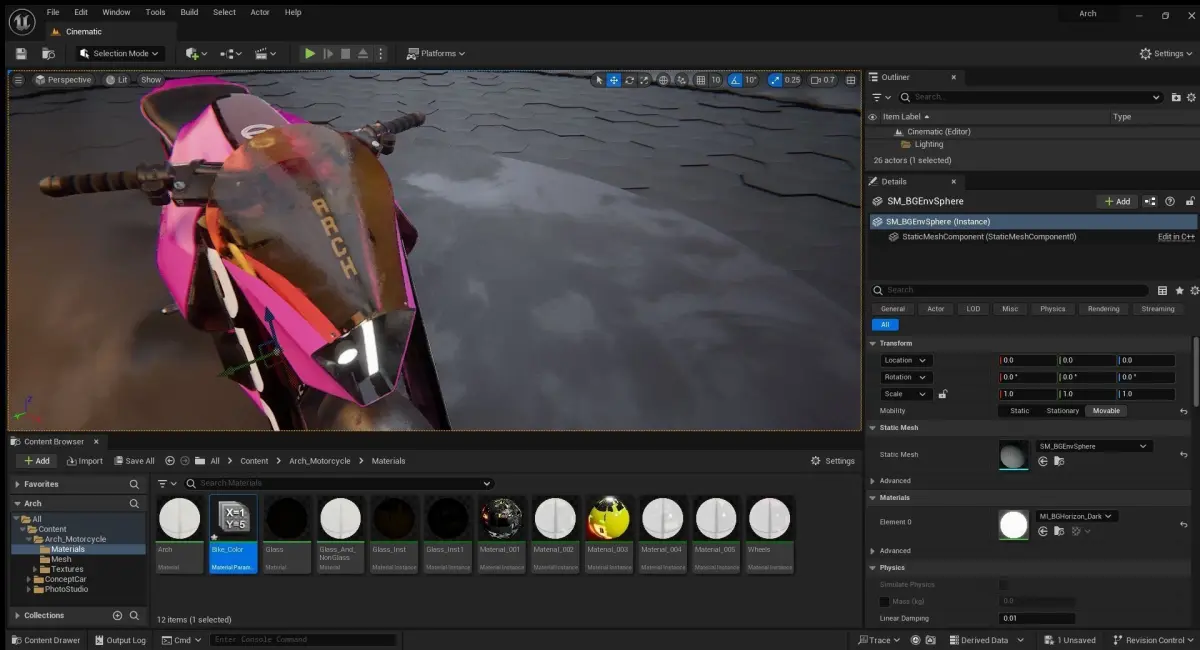Screen dimensions: 1200x650
Task: Click the Eject from player icon
Action: tap(363, 53)
